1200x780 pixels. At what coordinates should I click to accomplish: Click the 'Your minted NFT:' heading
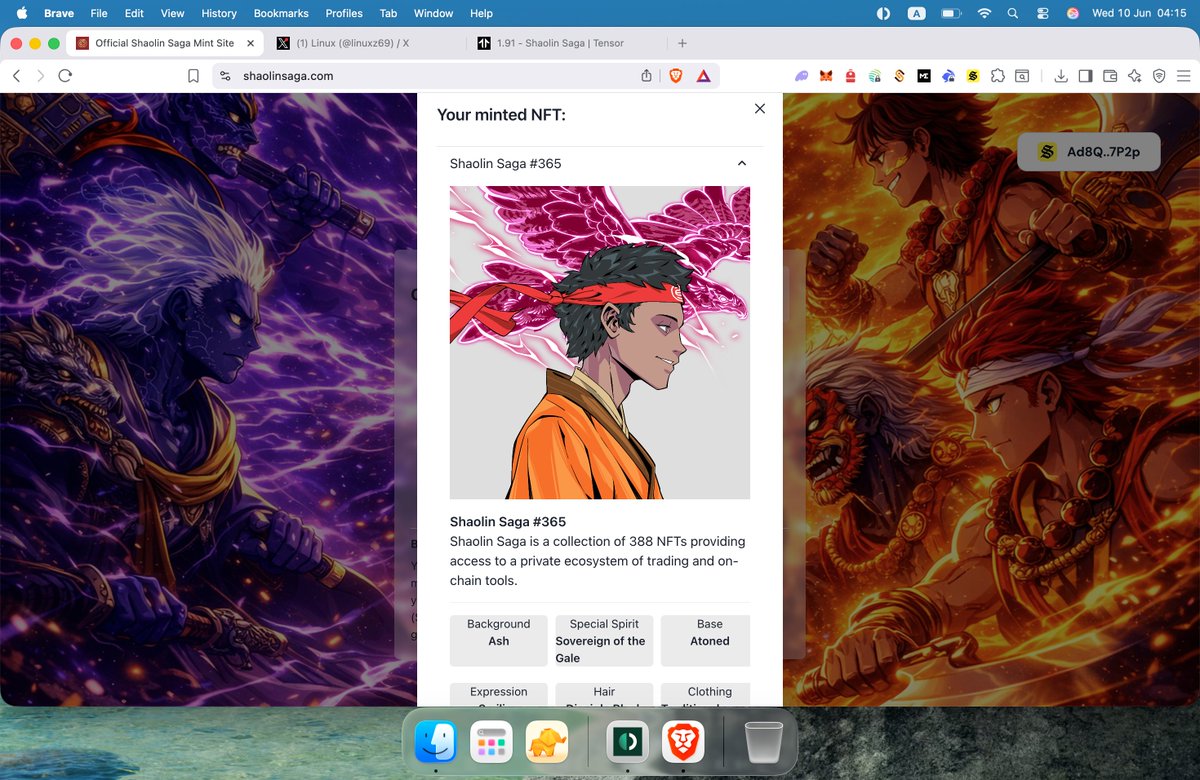501,115
